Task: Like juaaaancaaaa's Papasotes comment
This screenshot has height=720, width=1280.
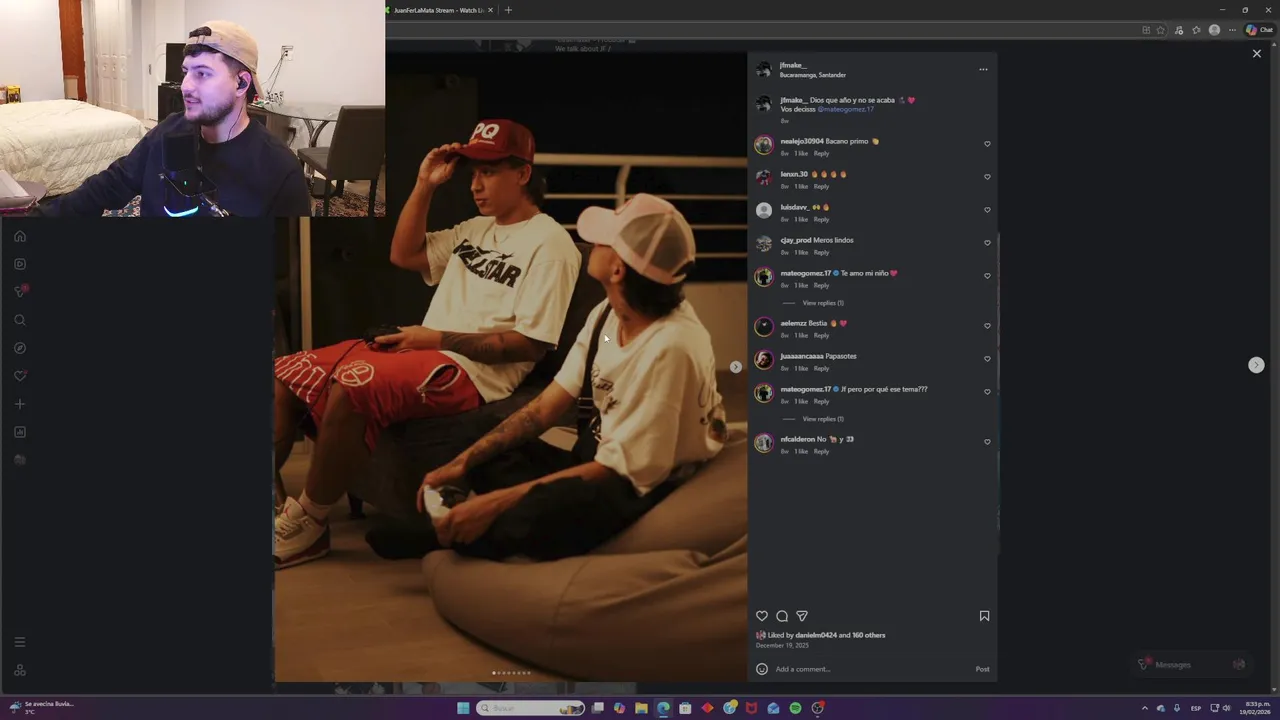Action: 987,359
